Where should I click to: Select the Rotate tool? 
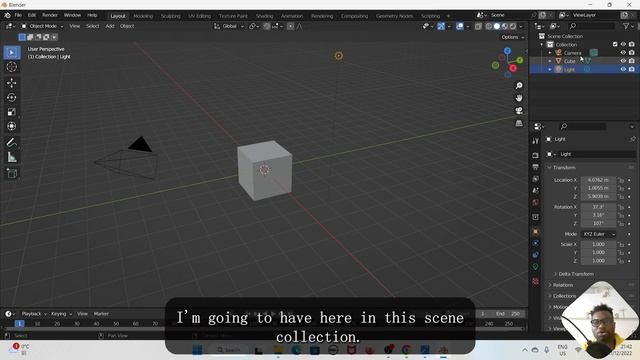(x=11, y=97)
